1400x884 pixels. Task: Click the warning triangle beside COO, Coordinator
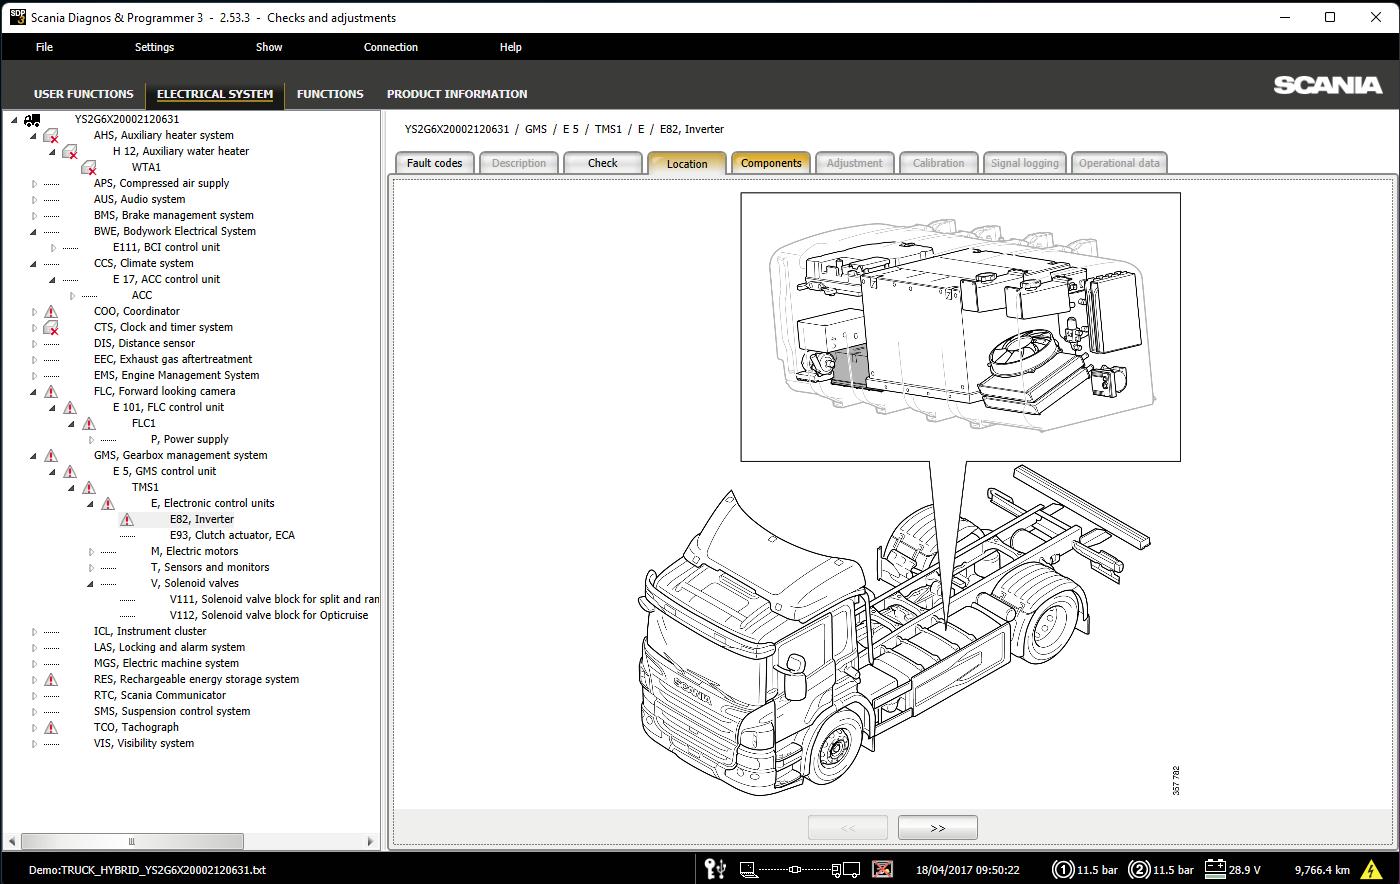[51, 311]
